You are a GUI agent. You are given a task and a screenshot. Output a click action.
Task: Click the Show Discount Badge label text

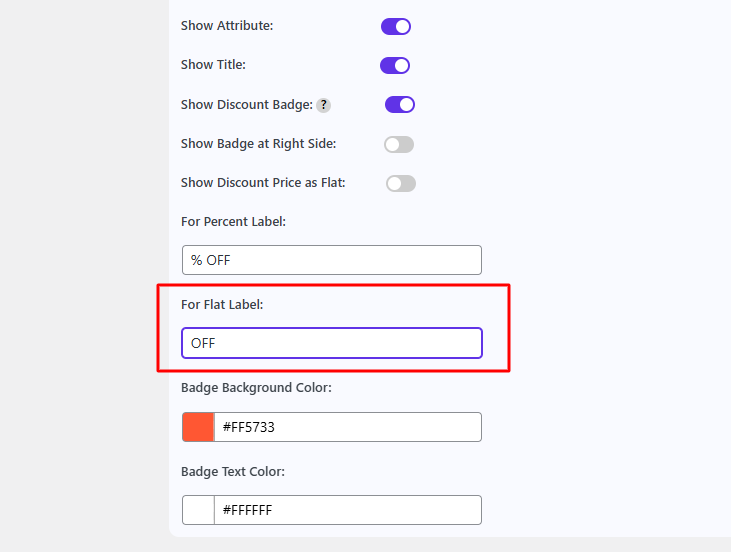tap(247, 105)
